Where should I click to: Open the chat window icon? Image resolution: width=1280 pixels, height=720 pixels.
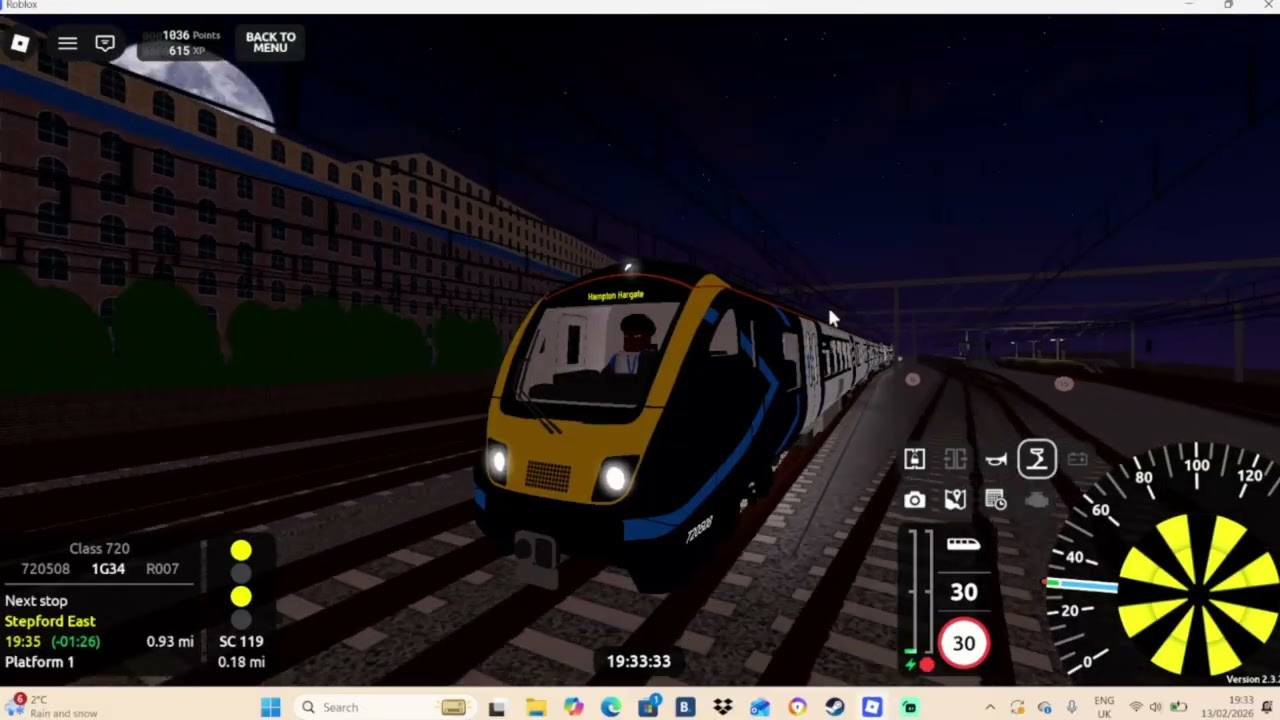point(105,43)
